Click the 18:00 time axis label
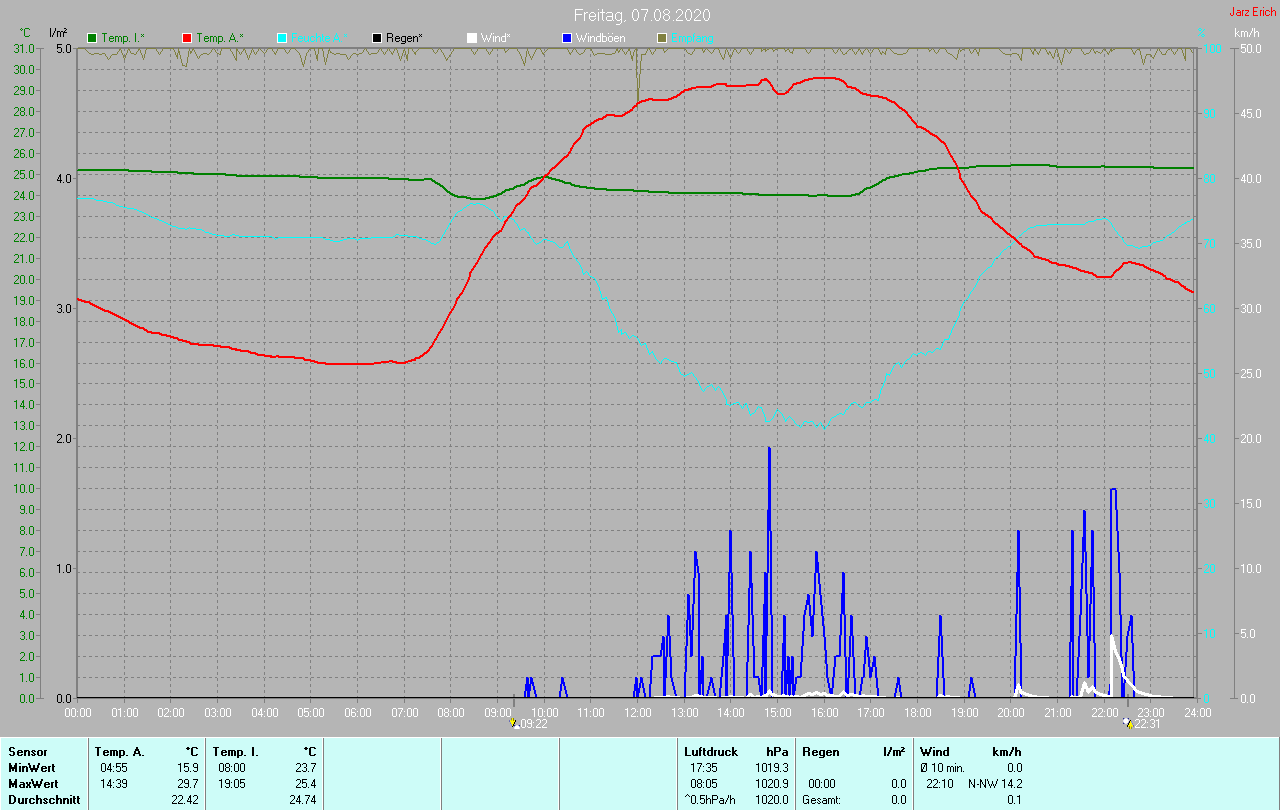Viewport: 1280px width, 810px height. click(x=917, y=713)
